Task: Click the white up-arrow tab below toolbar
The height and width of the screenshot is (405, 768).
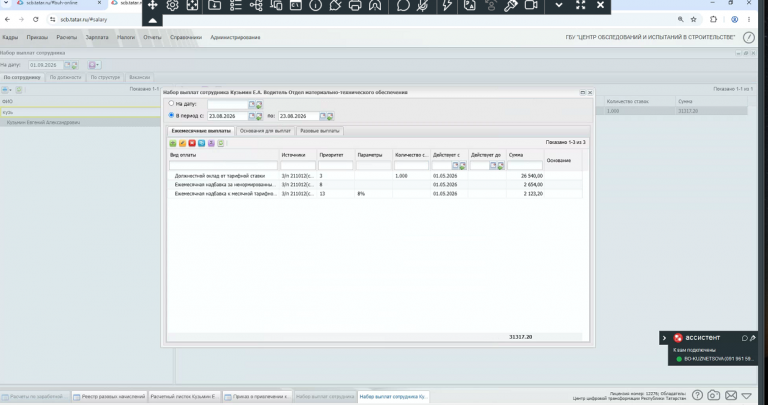Action: pyautogui.click(x=152, y=21)
